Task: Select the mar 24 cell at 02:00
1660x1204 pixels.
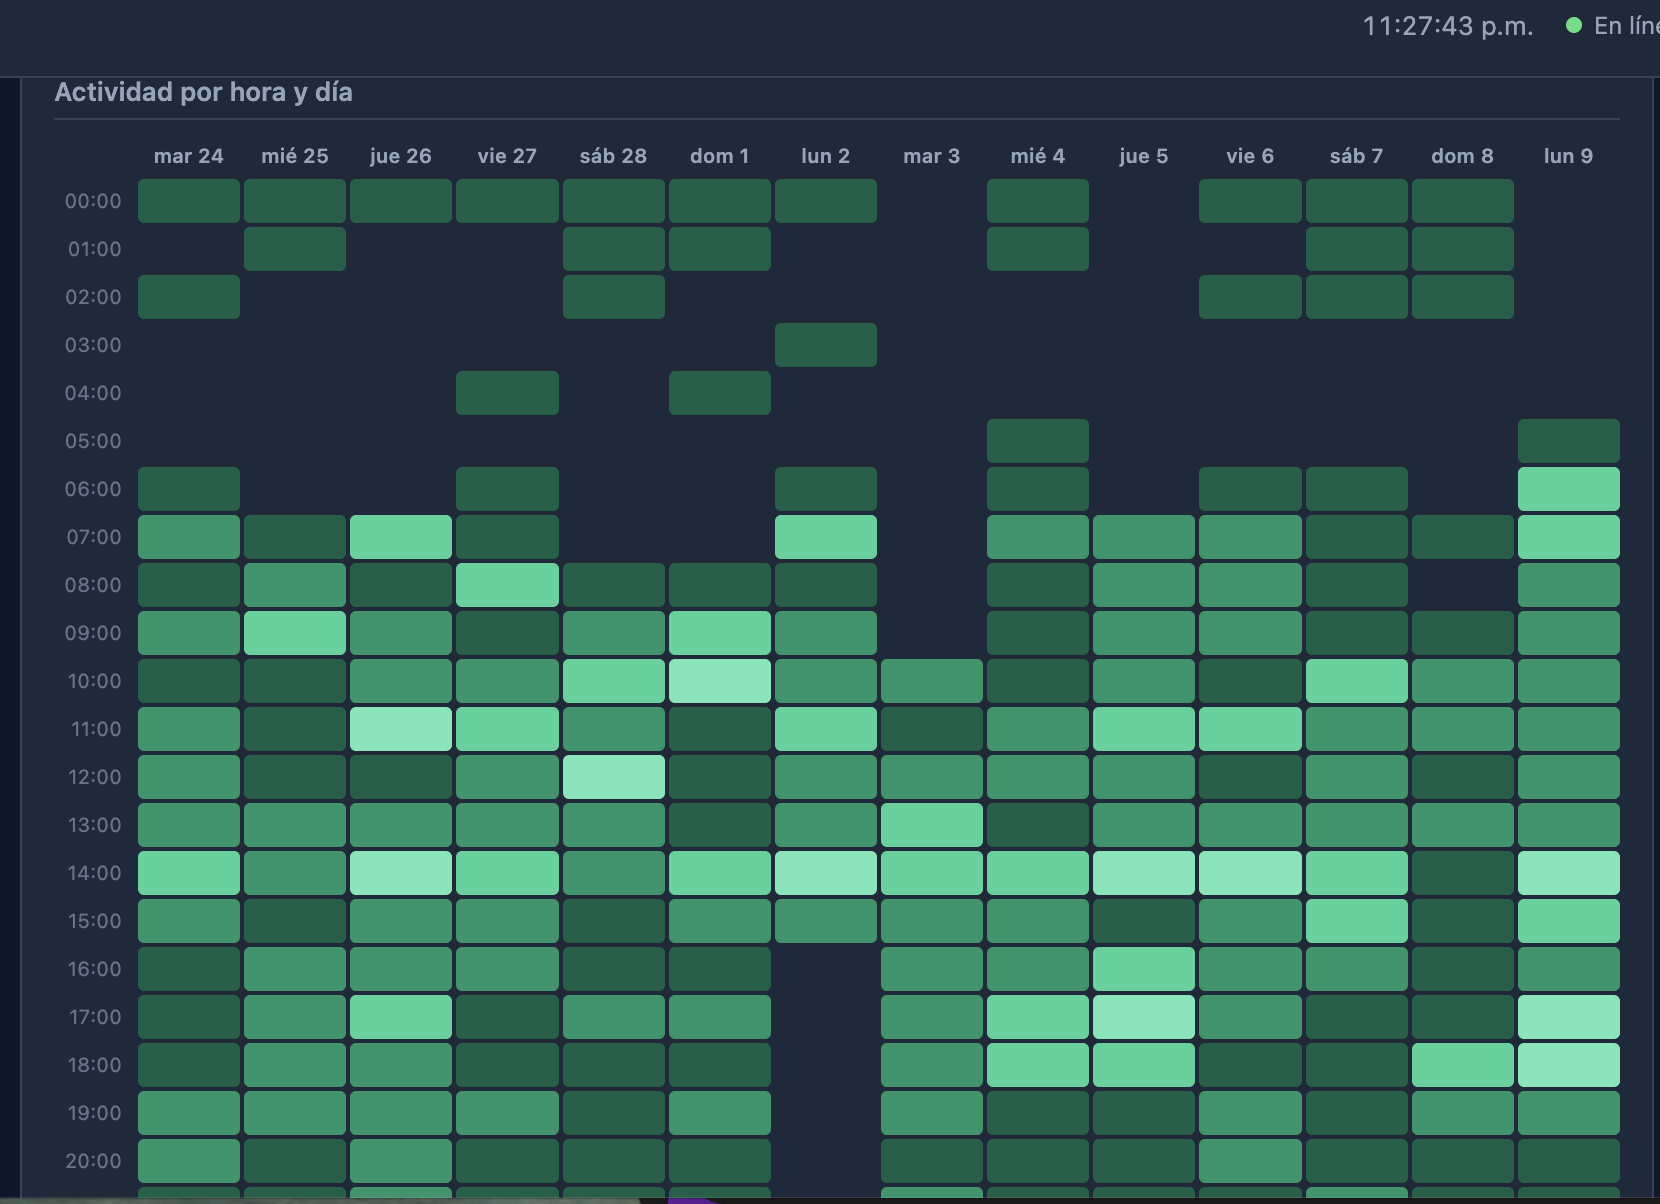Action: [x=188, y=297]
